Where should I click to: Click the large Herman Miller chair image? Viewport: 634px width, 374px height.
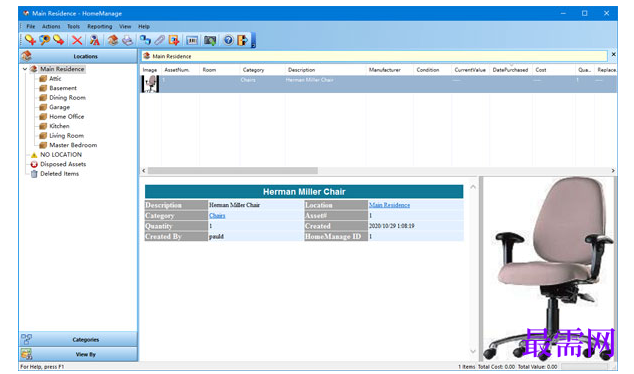tap(549, 269)
